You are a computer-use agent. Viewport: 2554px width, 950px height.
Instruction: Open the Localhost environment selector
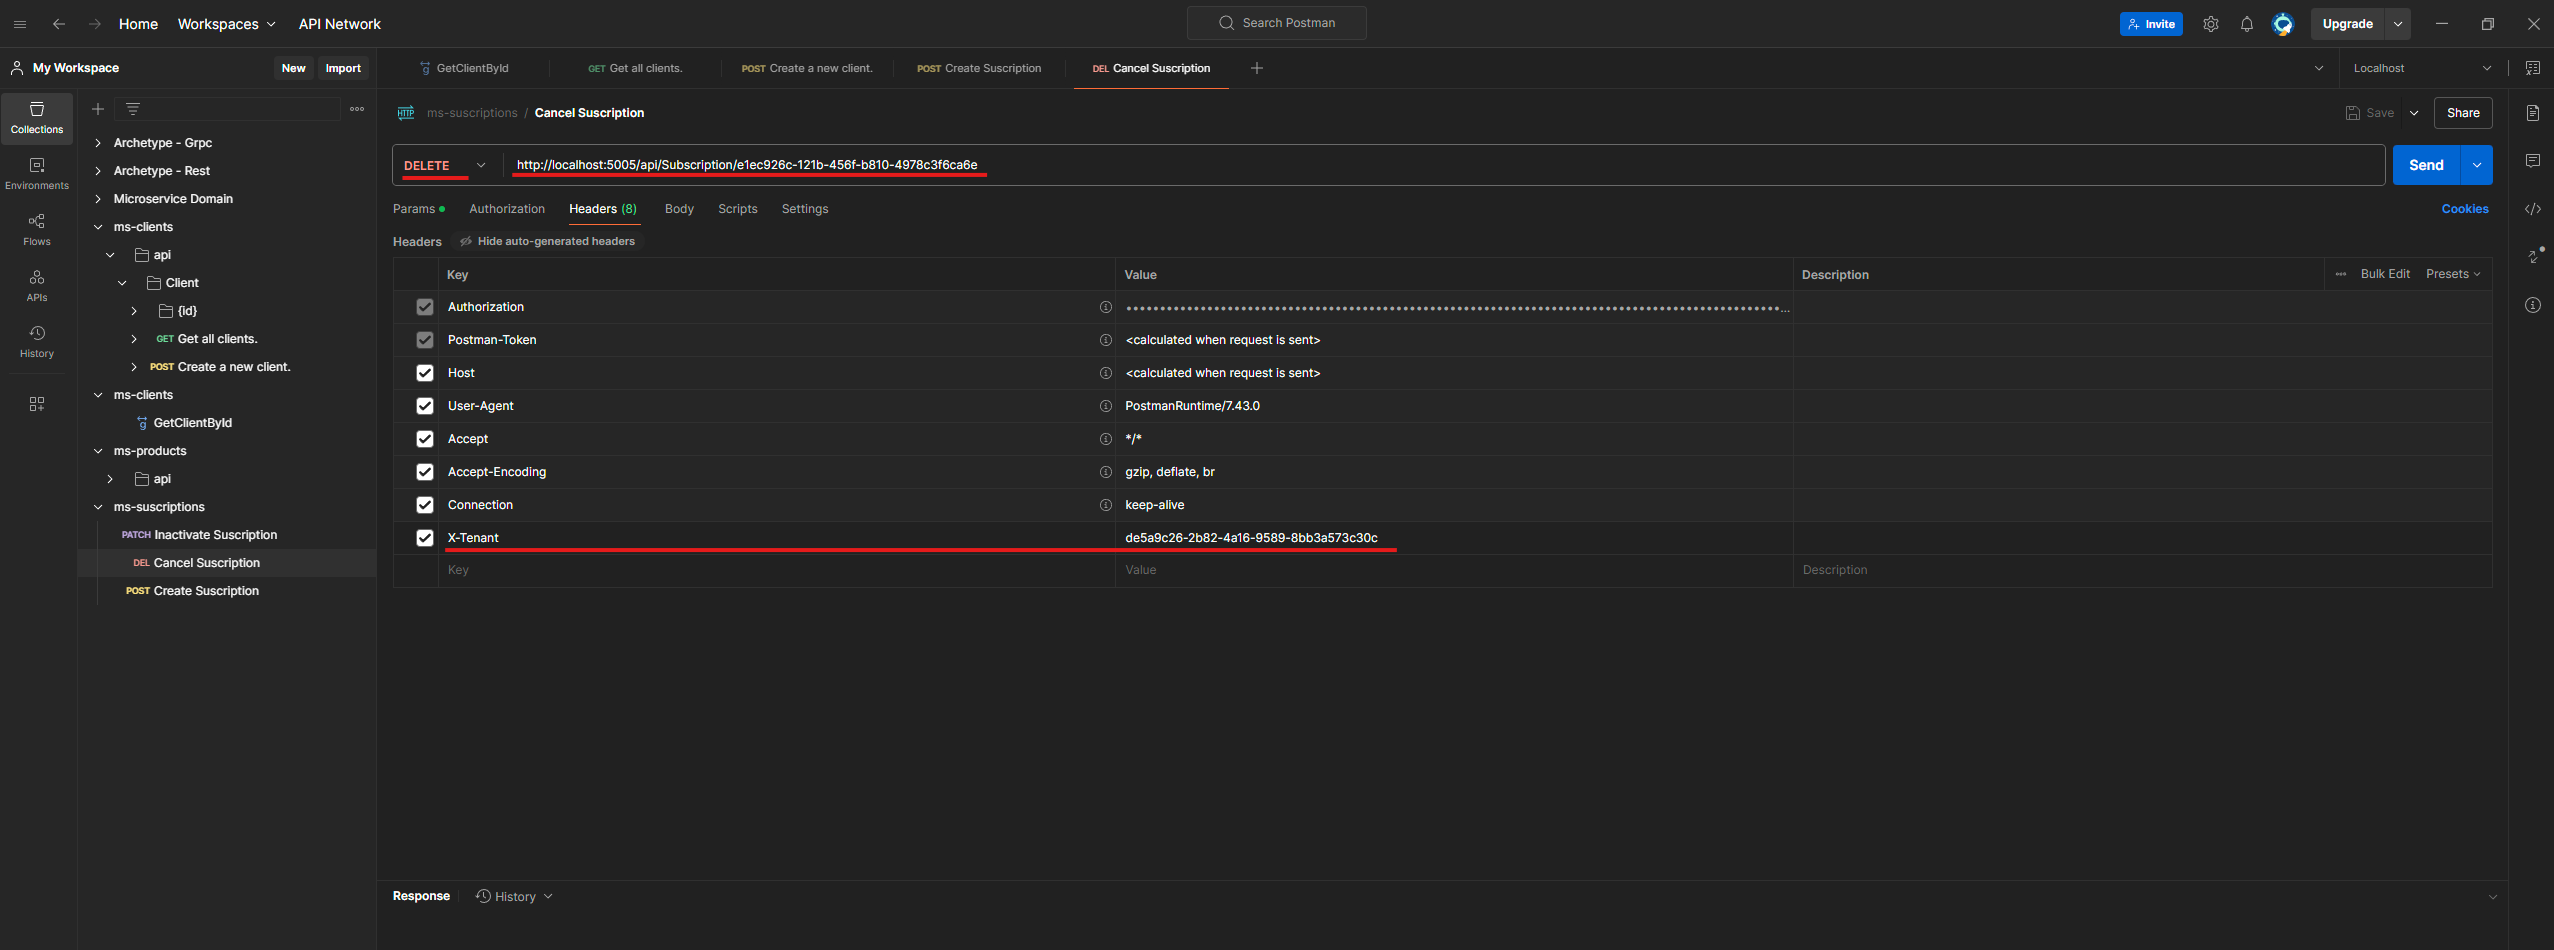pos(2420,68)
